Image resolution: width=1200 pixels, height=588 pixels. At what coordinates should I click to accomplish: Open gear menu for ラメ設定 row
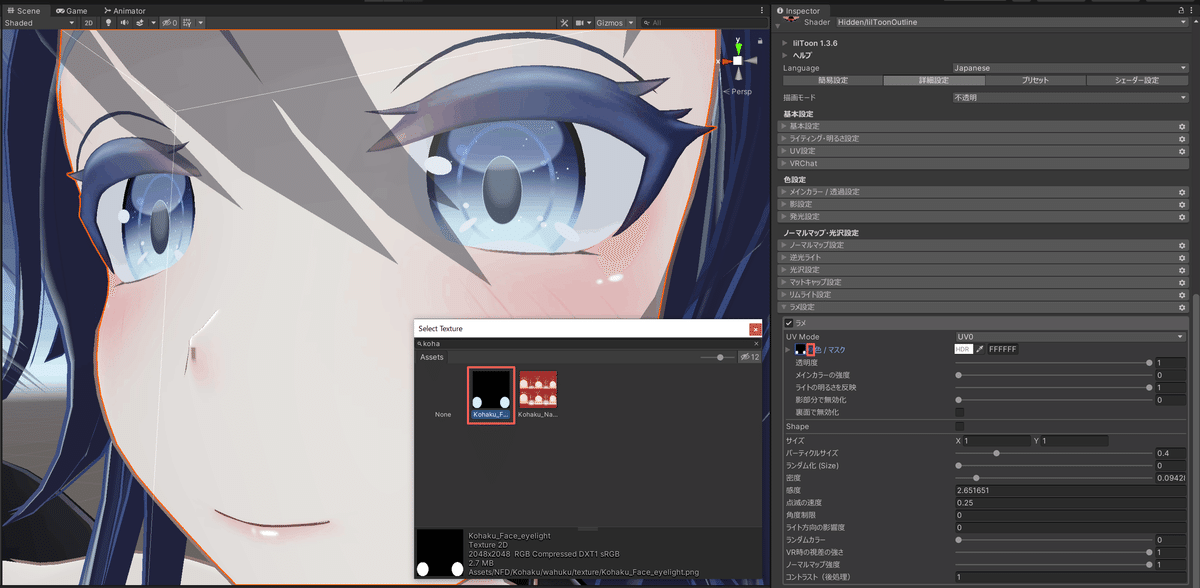[1182, 307]
